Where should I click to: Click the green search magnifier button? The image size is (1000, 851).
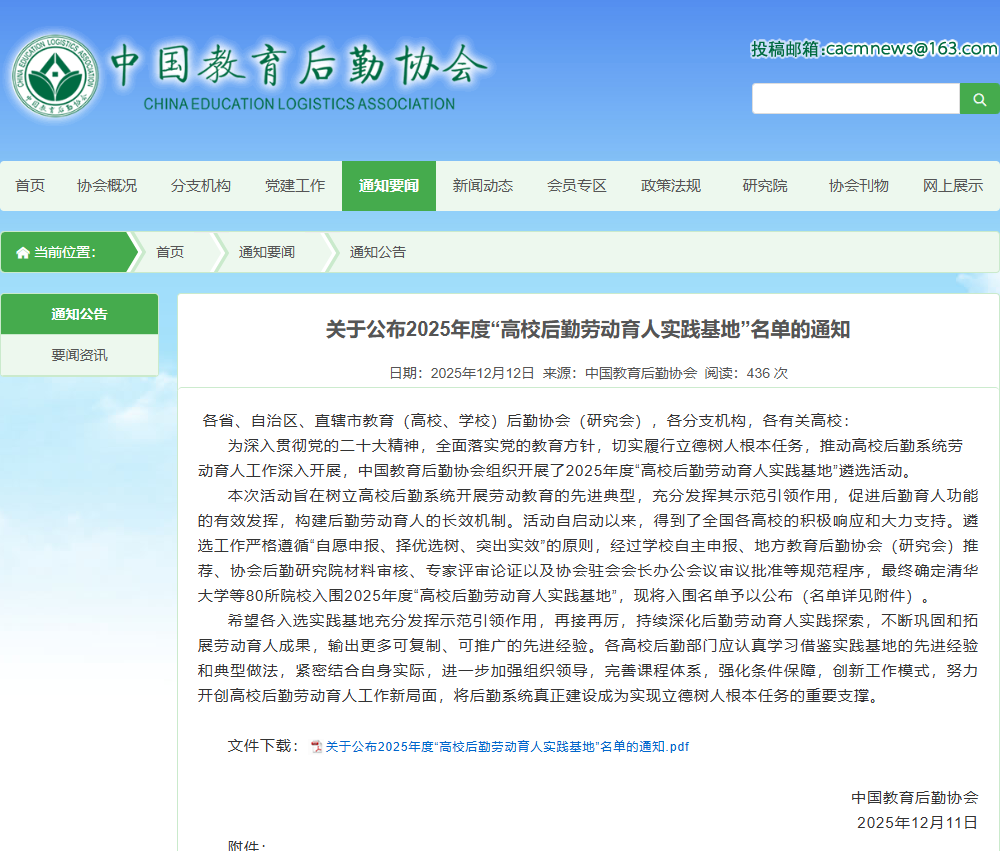point(979,98)
